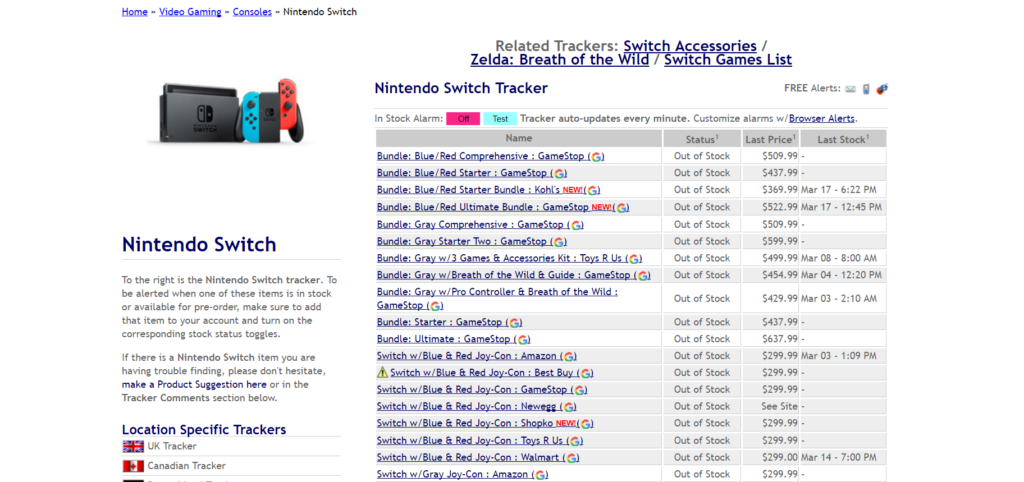Click the Nintendo Switch Tracker heading

[x=461, y=88]
